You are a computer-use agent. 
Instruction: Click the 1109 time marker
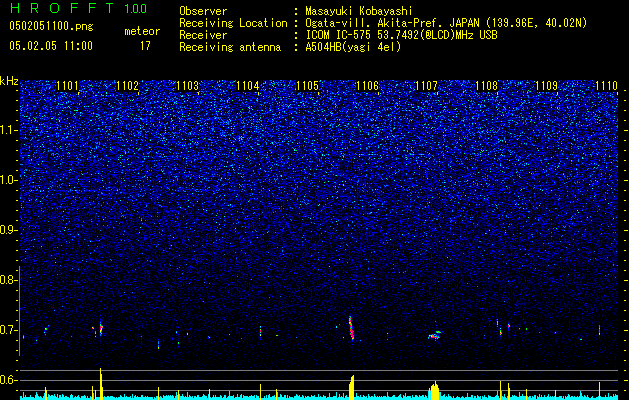547,86
